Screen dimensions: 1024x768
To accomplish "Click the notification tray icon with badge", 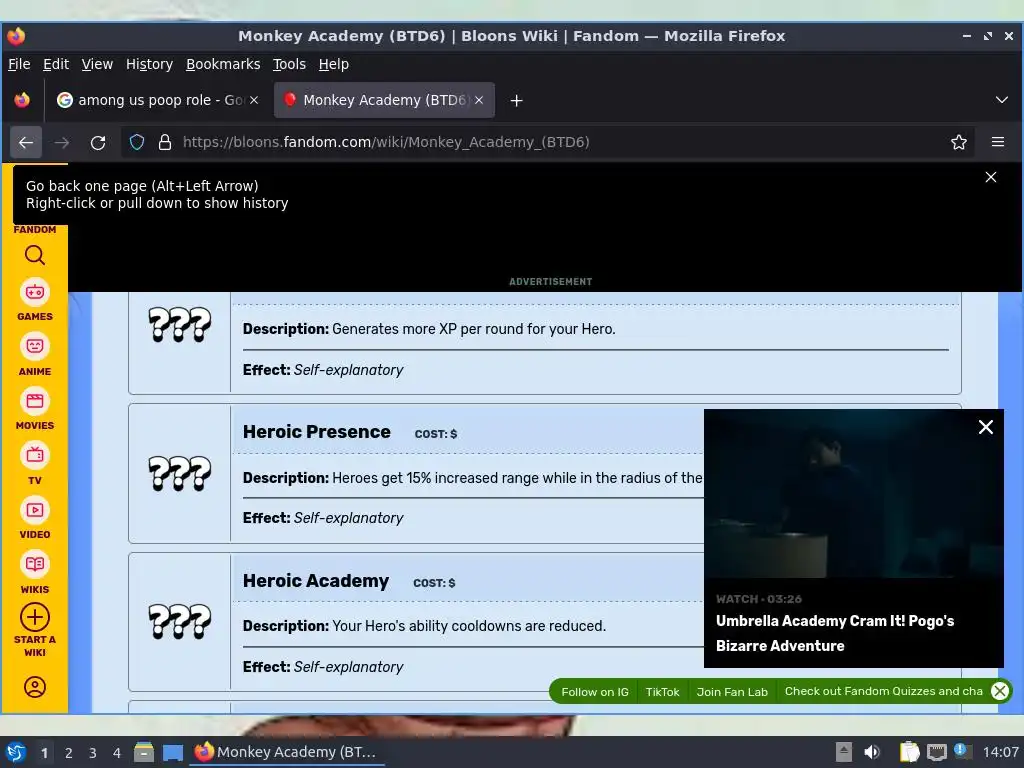I will pyautogui.click(x=961, y=751).
